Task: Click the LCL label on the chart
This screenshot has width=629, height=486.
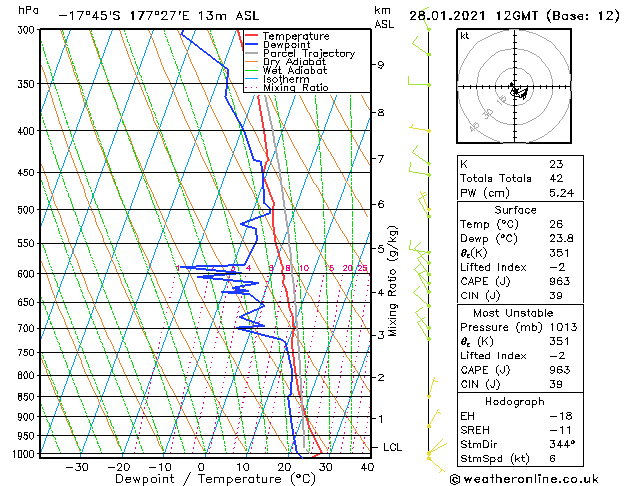Action: 392,447
